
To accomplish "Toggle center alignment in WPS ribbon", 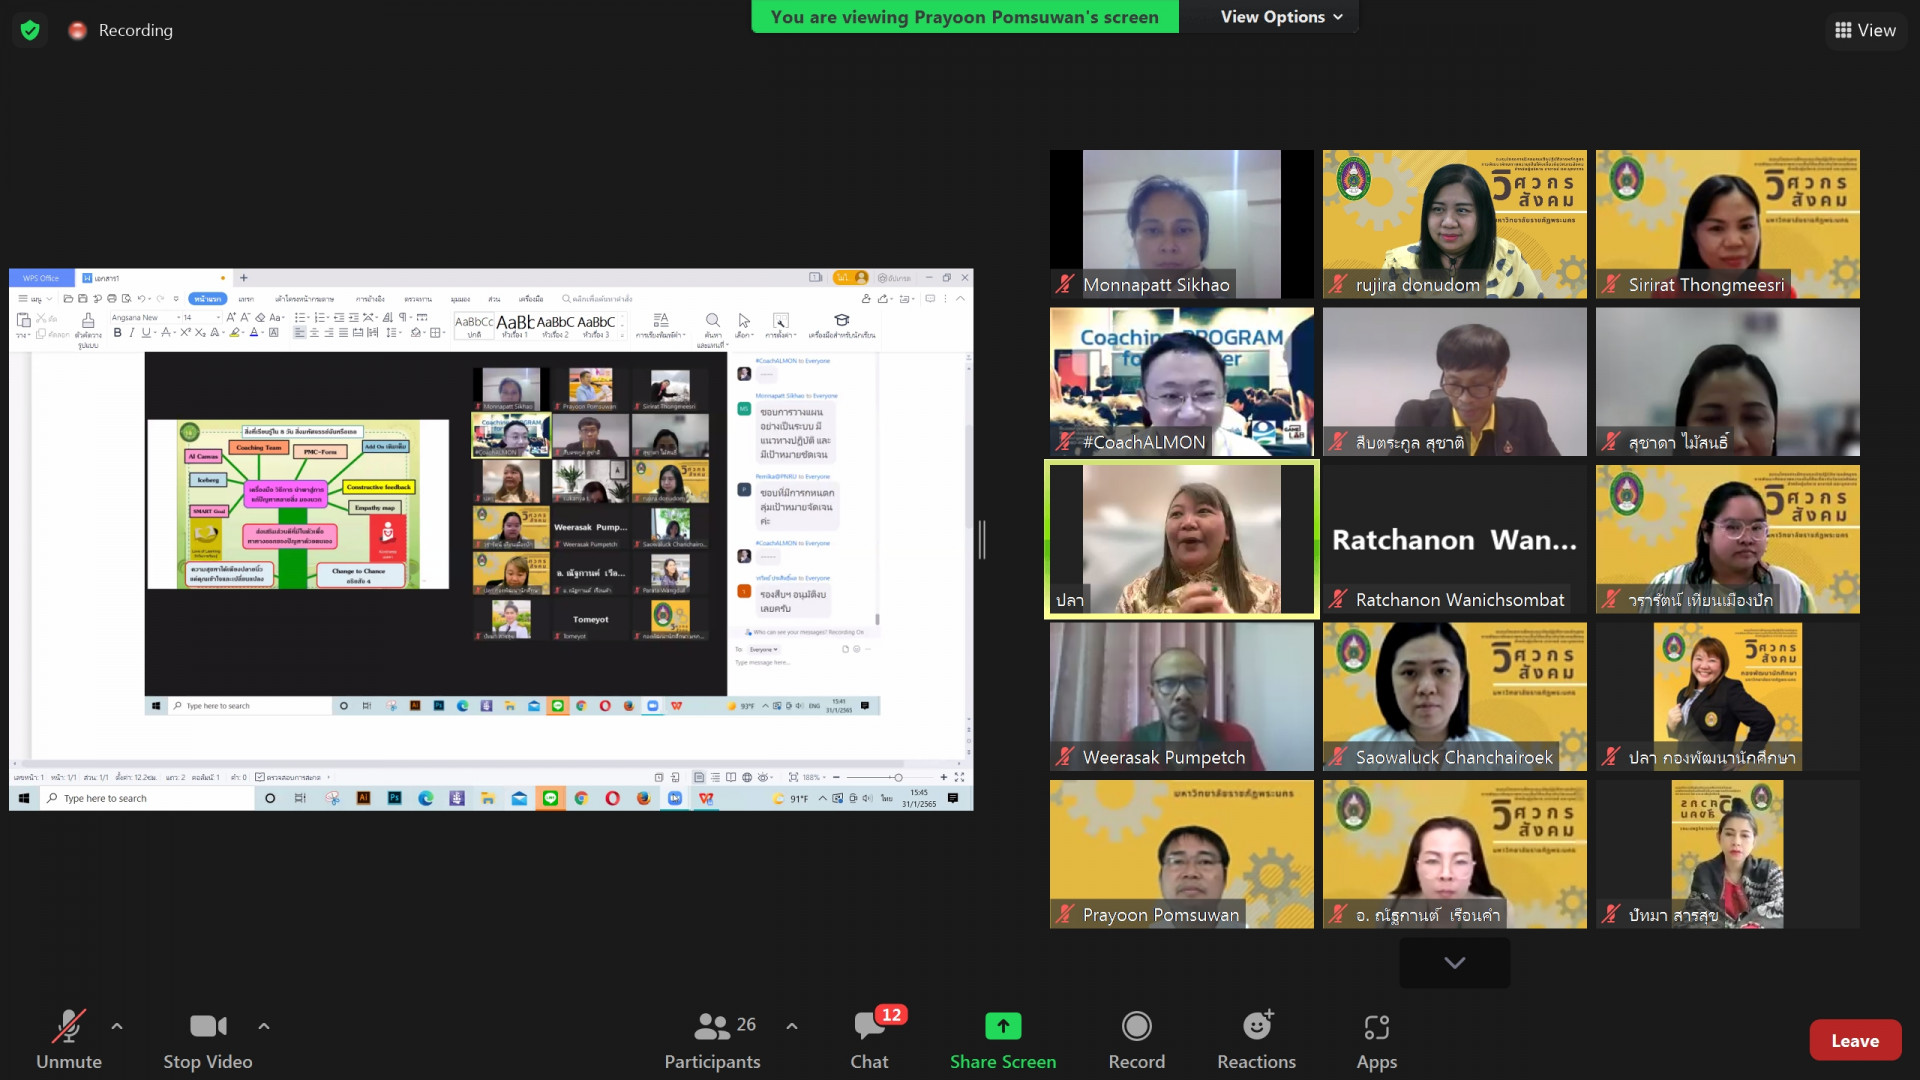I will point(314,333).
